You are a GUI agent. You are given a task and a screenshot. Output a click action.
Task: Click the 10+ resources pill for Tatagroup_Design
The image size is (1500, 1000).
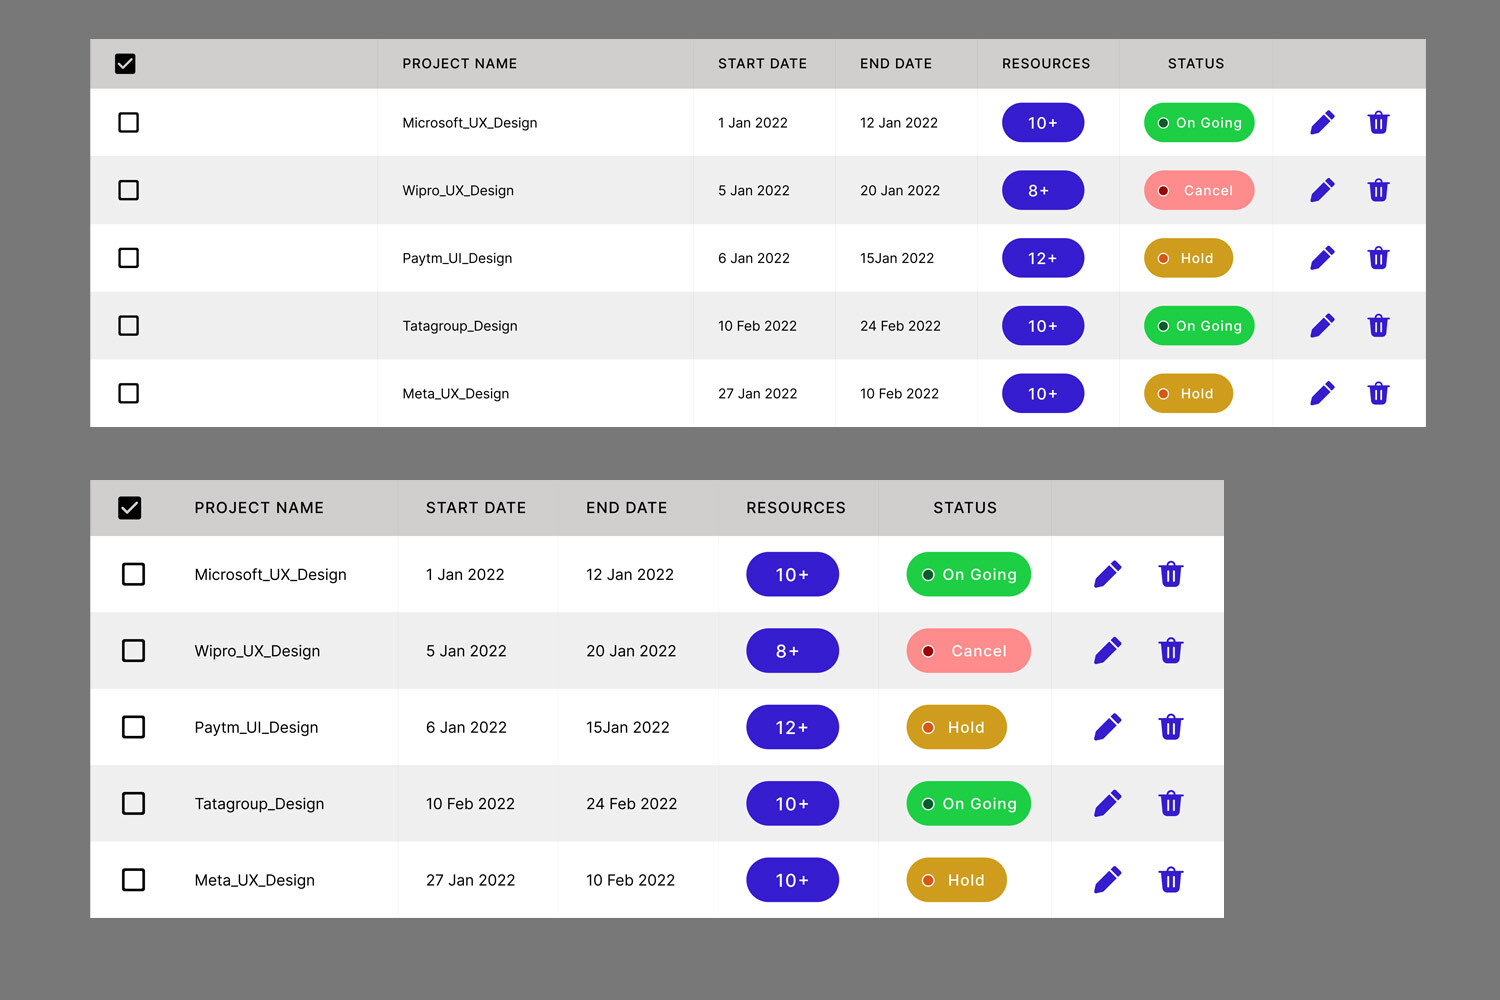click(x=1043, y=325)
